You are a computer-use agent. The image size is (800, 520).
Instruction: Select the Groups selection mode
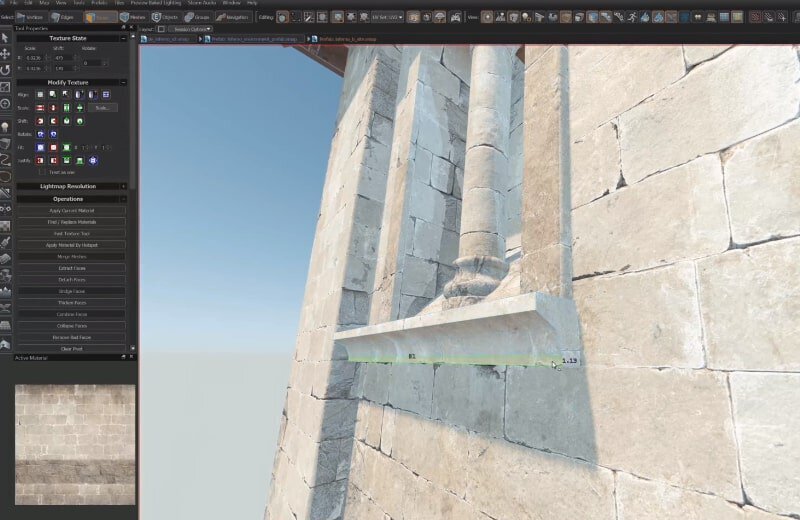pyautogui.click(x=197, y=17)
